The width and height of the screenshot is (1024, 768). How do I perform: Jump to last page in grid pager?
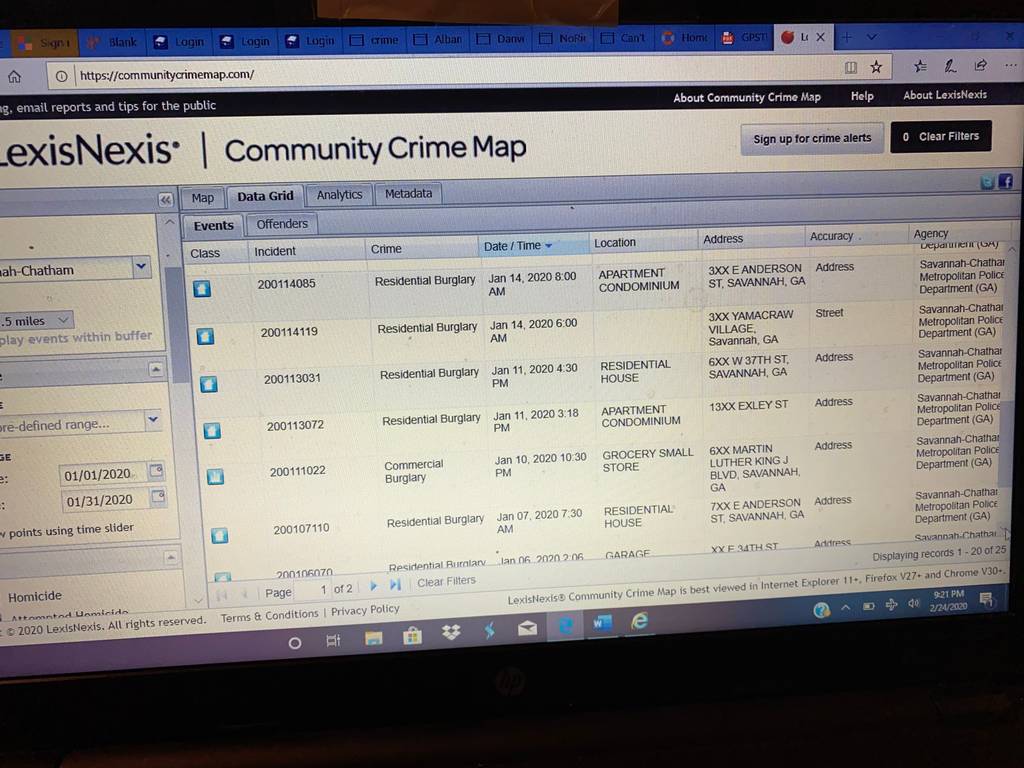tap(395, 584)
